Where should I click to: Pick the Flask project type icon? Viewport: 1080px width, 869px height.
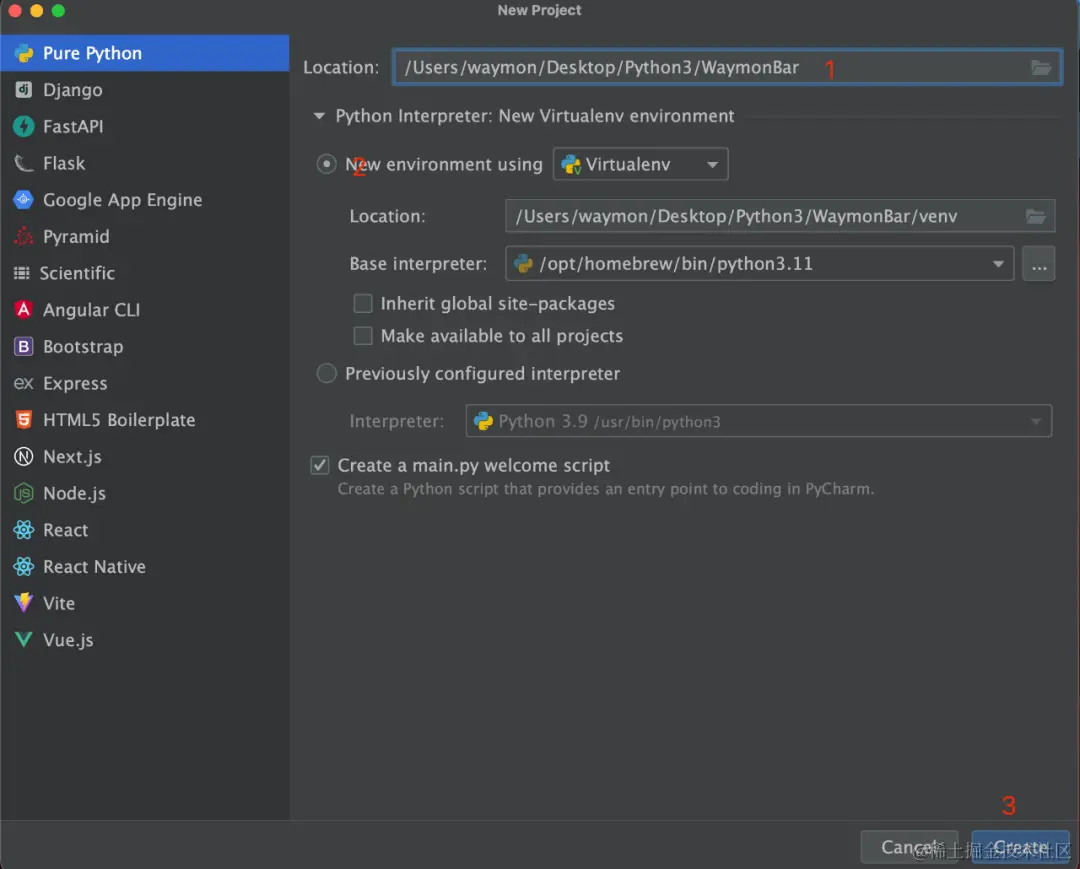tap(23, 163)
